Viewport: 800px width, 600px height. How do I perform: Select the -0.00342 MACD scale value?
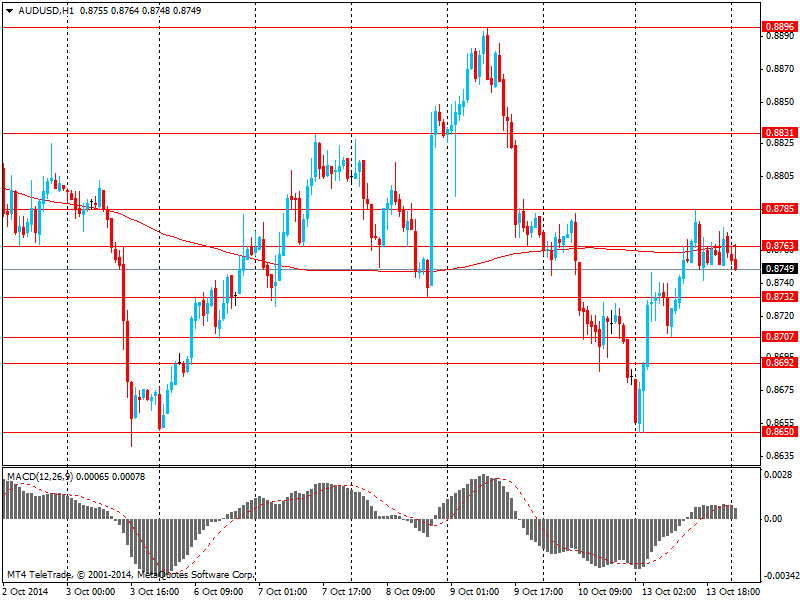[x=779, y=577]
